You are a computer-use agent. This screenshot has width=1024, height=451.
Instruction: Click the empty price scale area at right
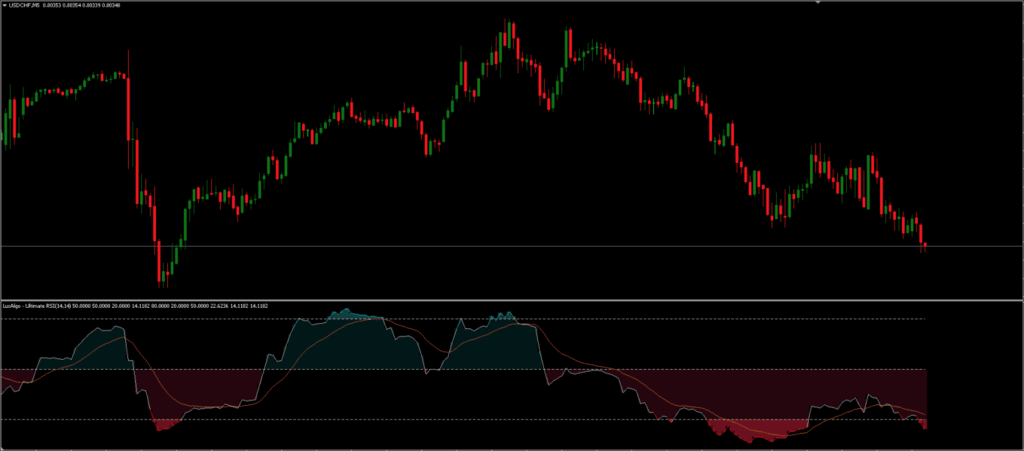coord(975,150)
